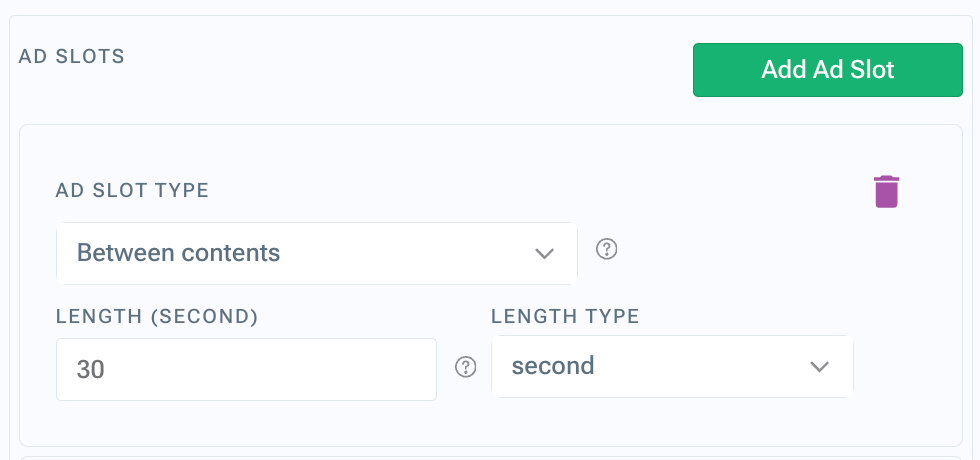Open help icon beside Ad Slot Type

click(x=606, y=249)
